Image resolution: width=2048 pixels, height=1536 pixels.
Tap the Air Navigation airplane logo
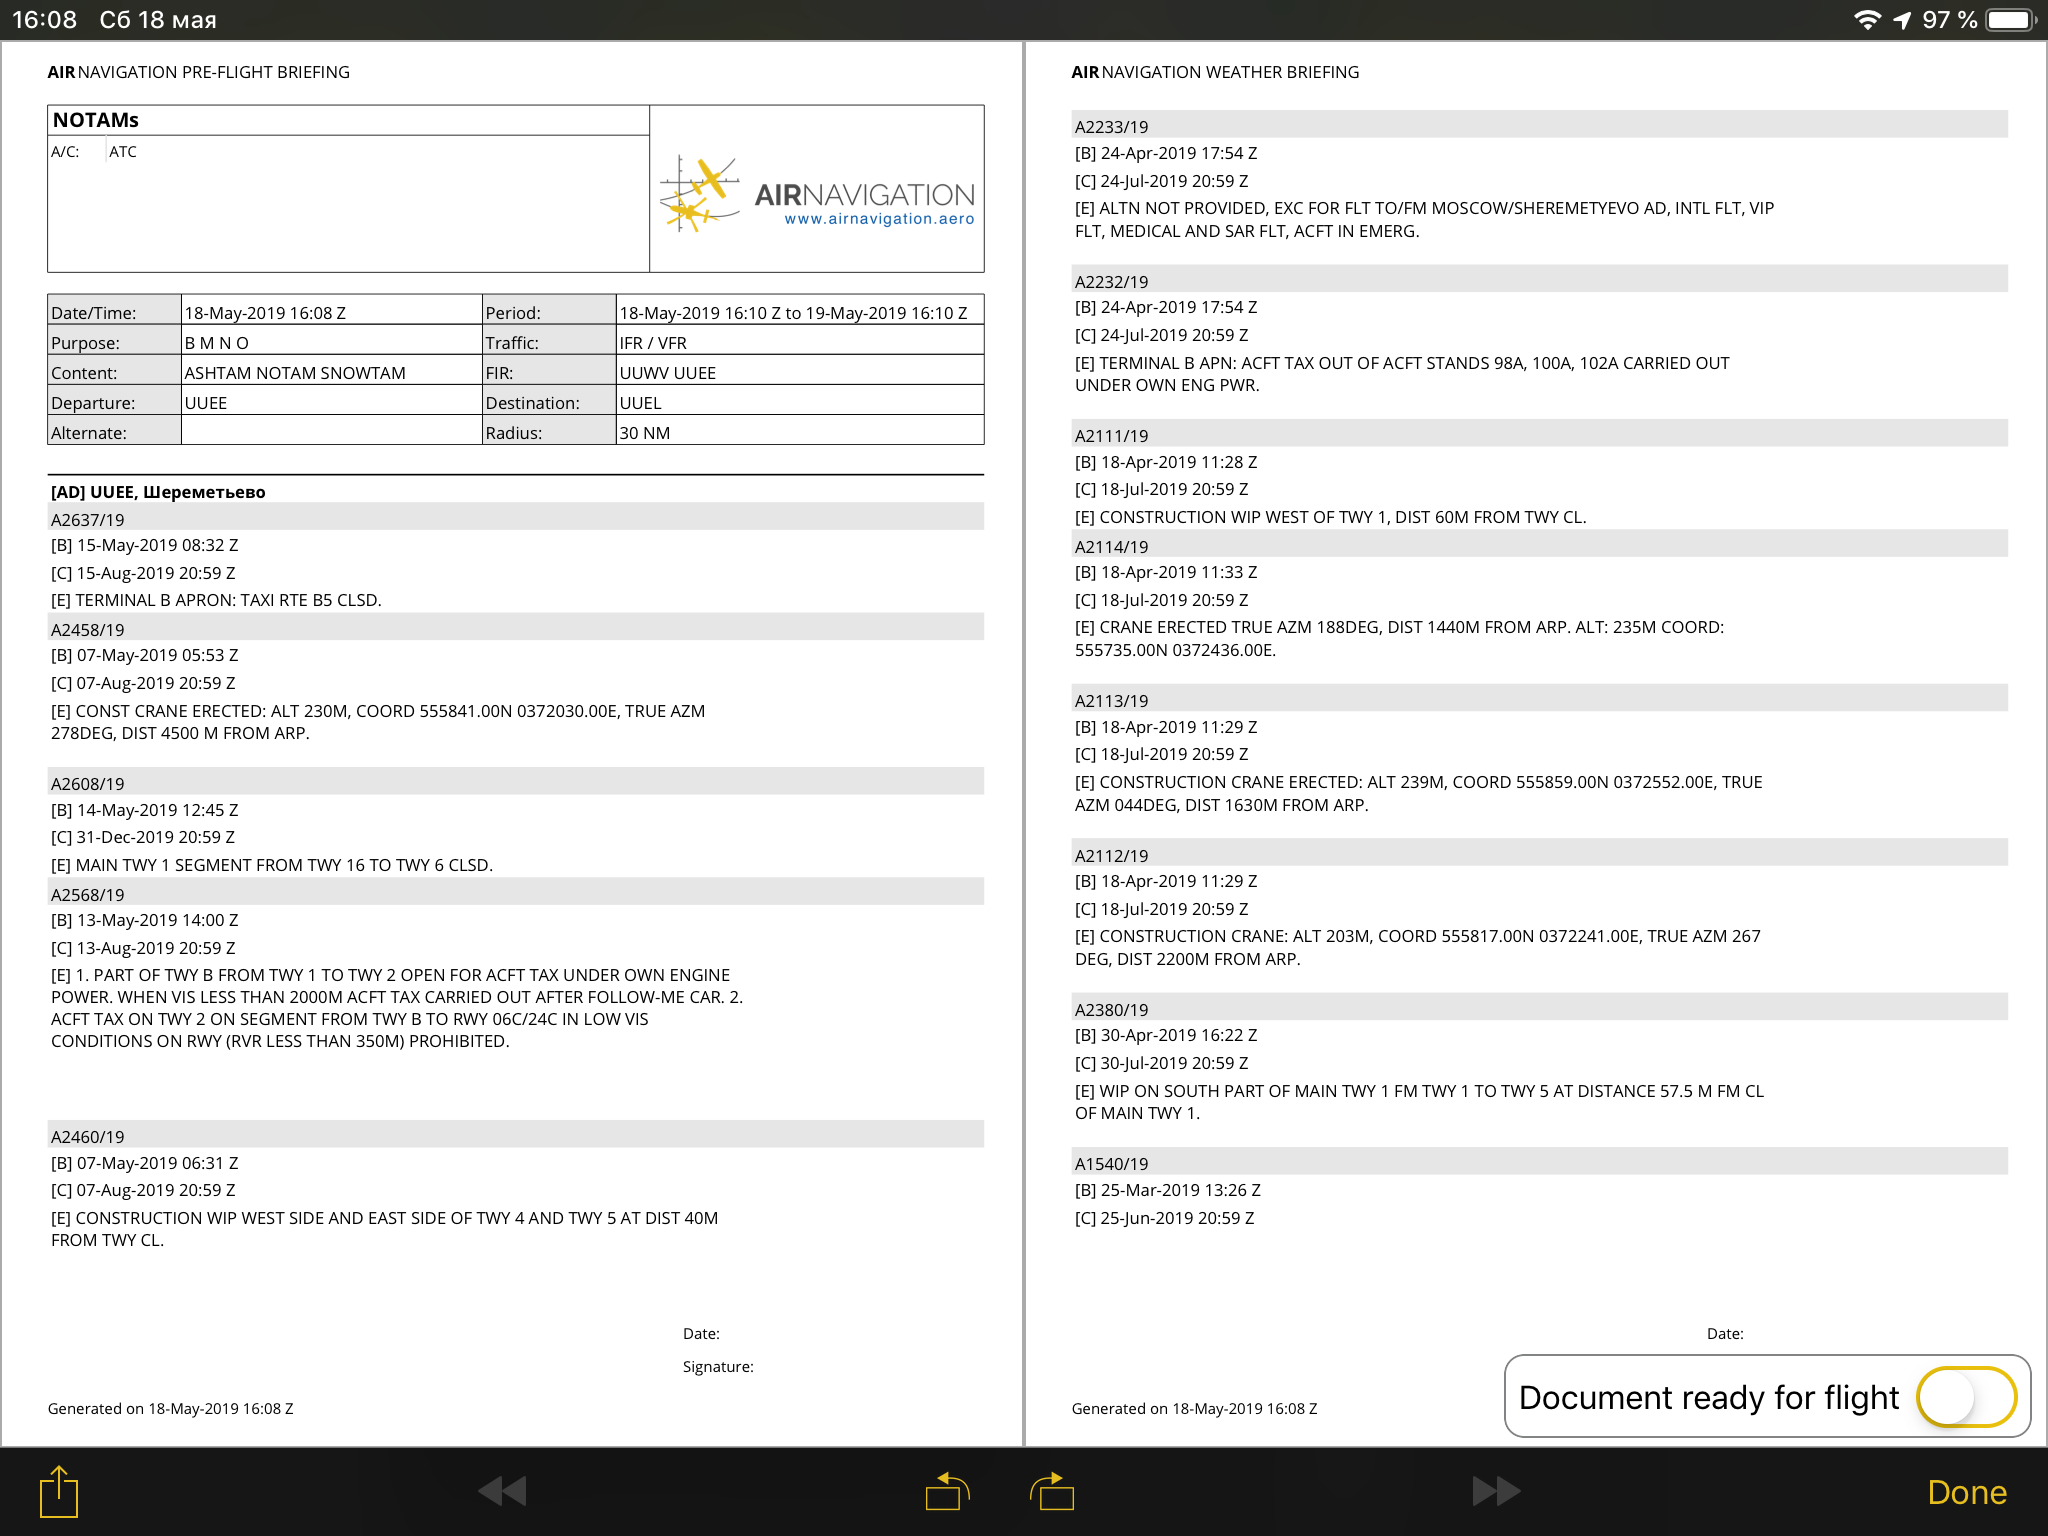tap(698, 194)
